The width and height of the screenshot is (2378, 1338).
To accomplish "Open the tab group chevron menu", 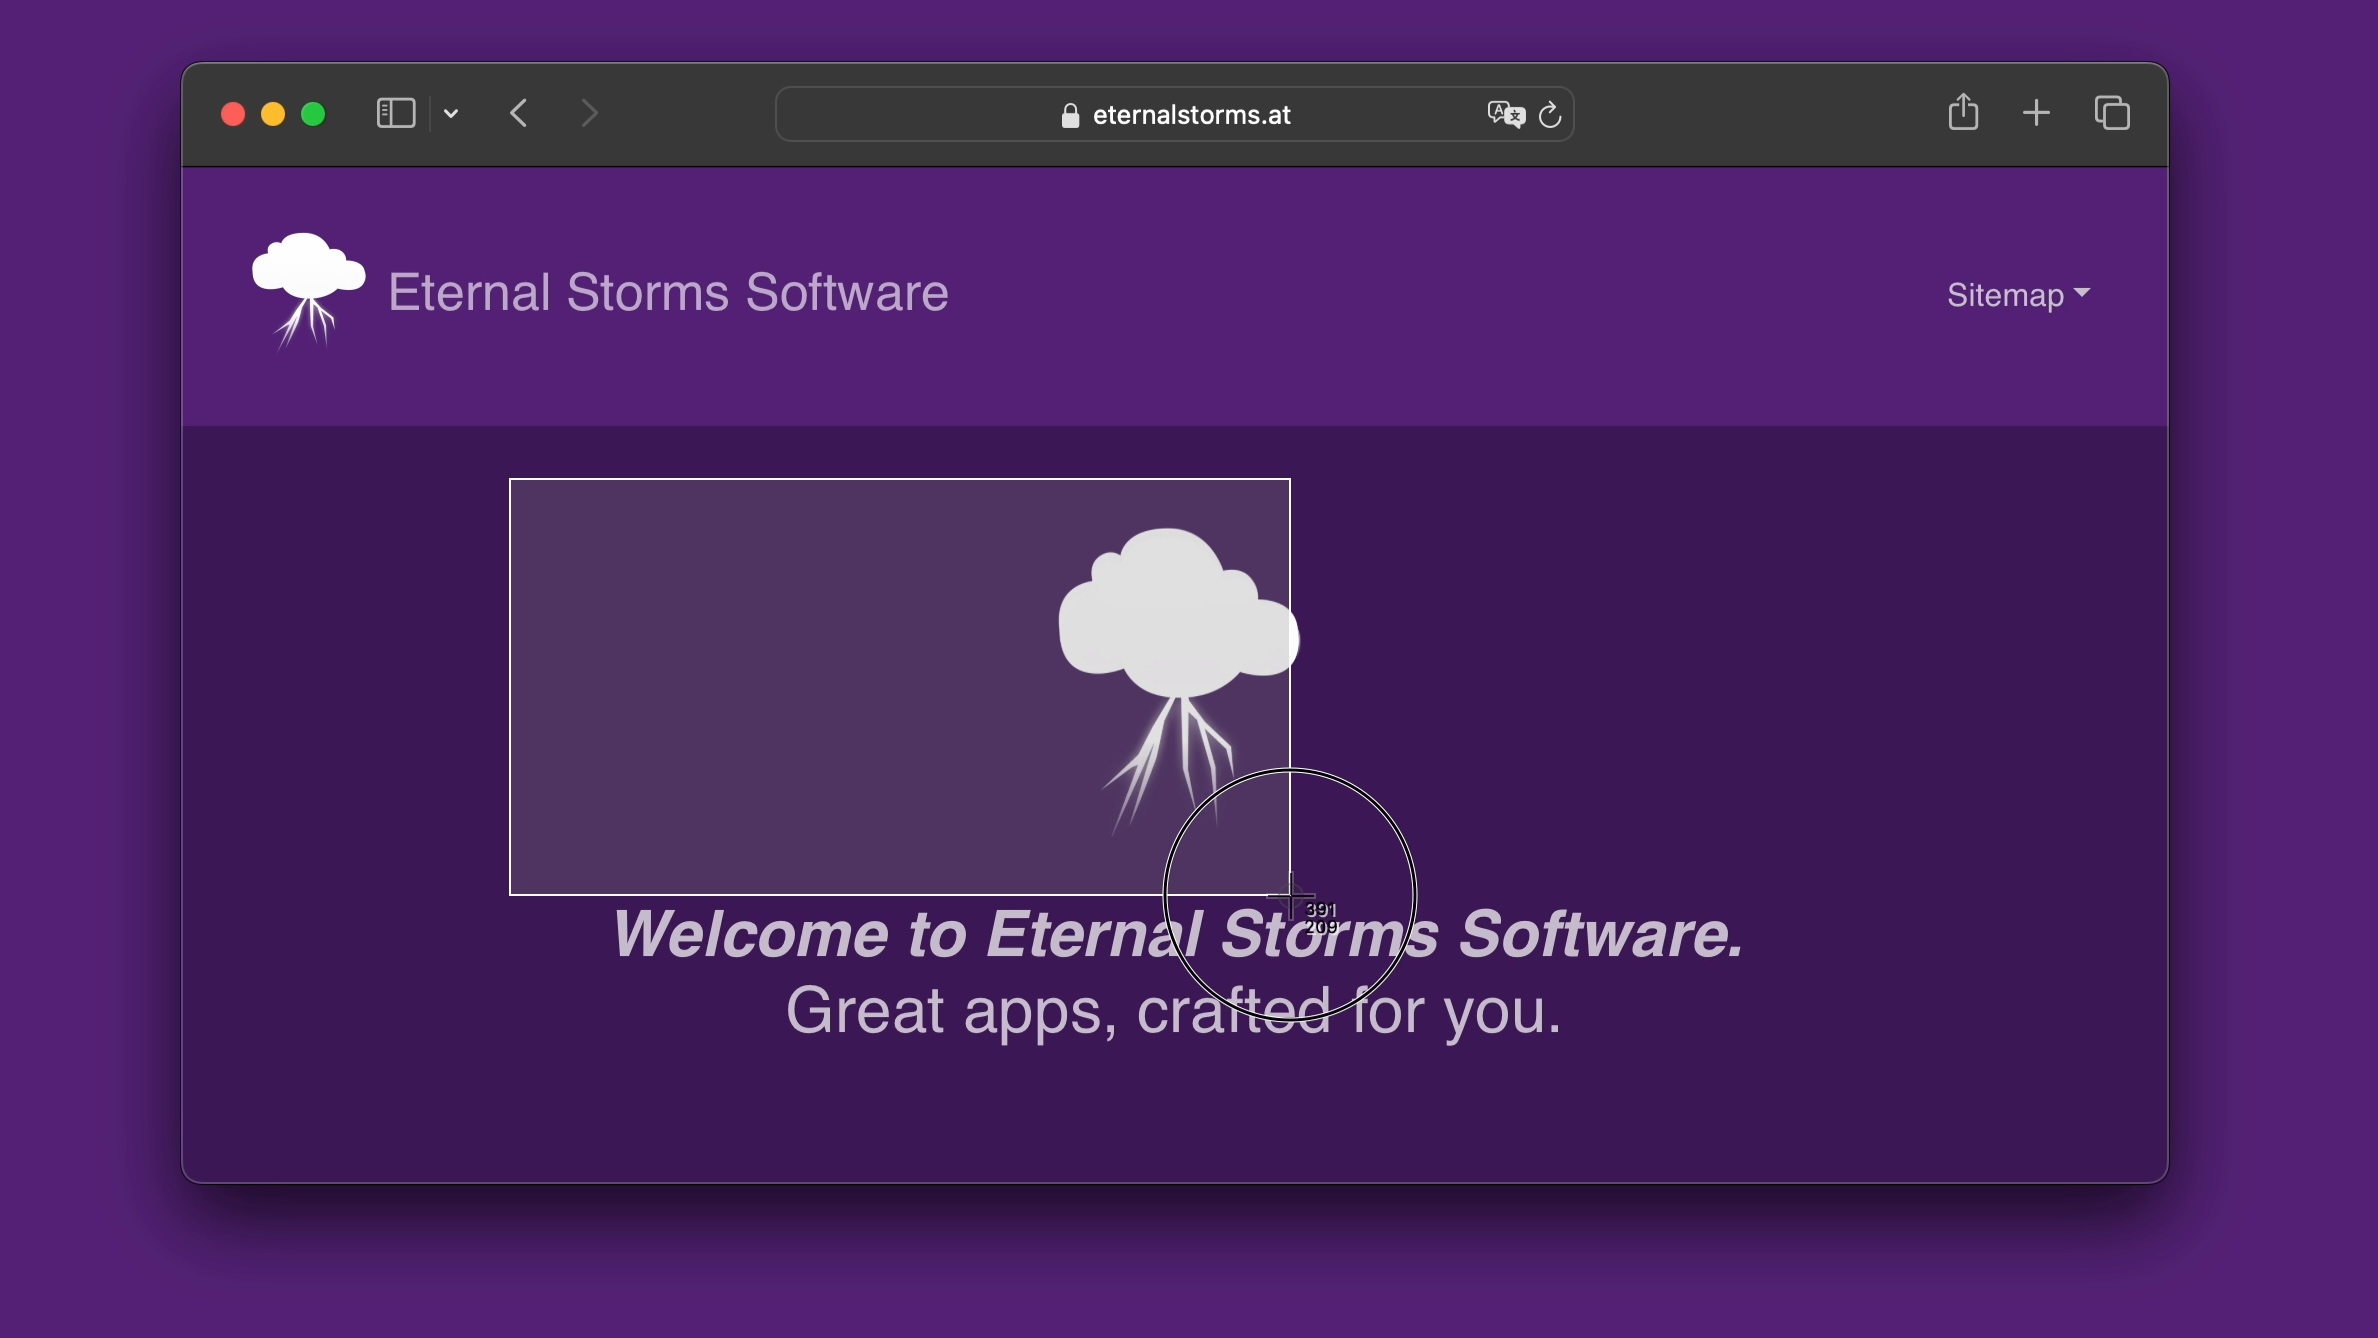I will [x=451, y=114].
